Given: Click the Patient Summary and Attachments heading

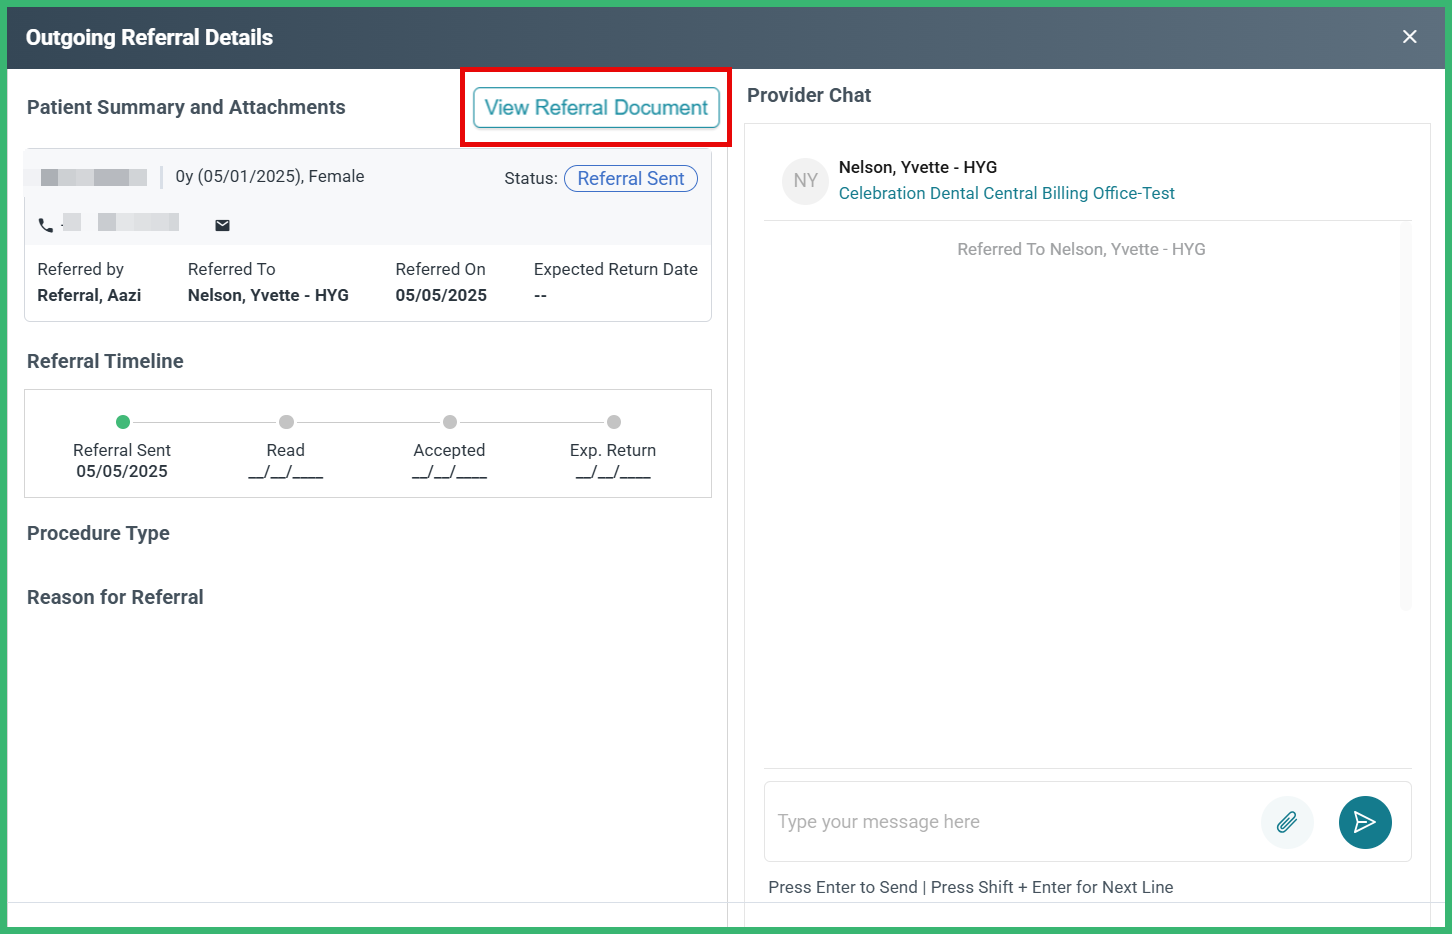Looking at the screenshot, I should [185, 106].
